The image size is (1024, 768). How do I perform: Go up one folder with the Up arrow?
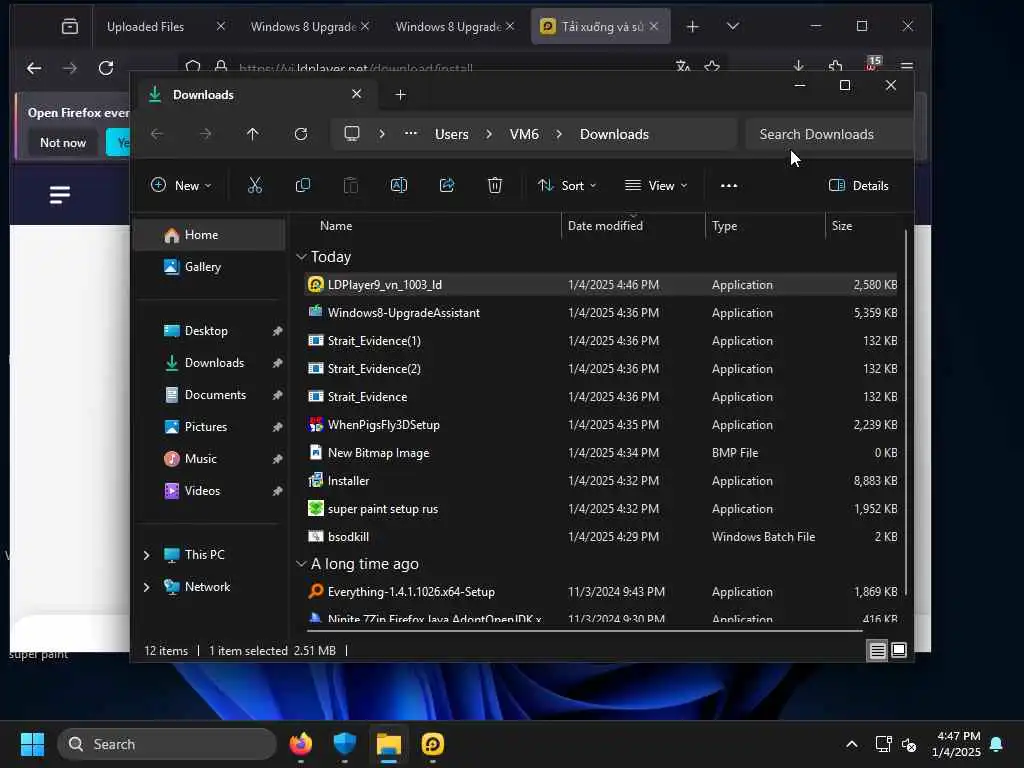pyautogui.click(x=253, y=134)
